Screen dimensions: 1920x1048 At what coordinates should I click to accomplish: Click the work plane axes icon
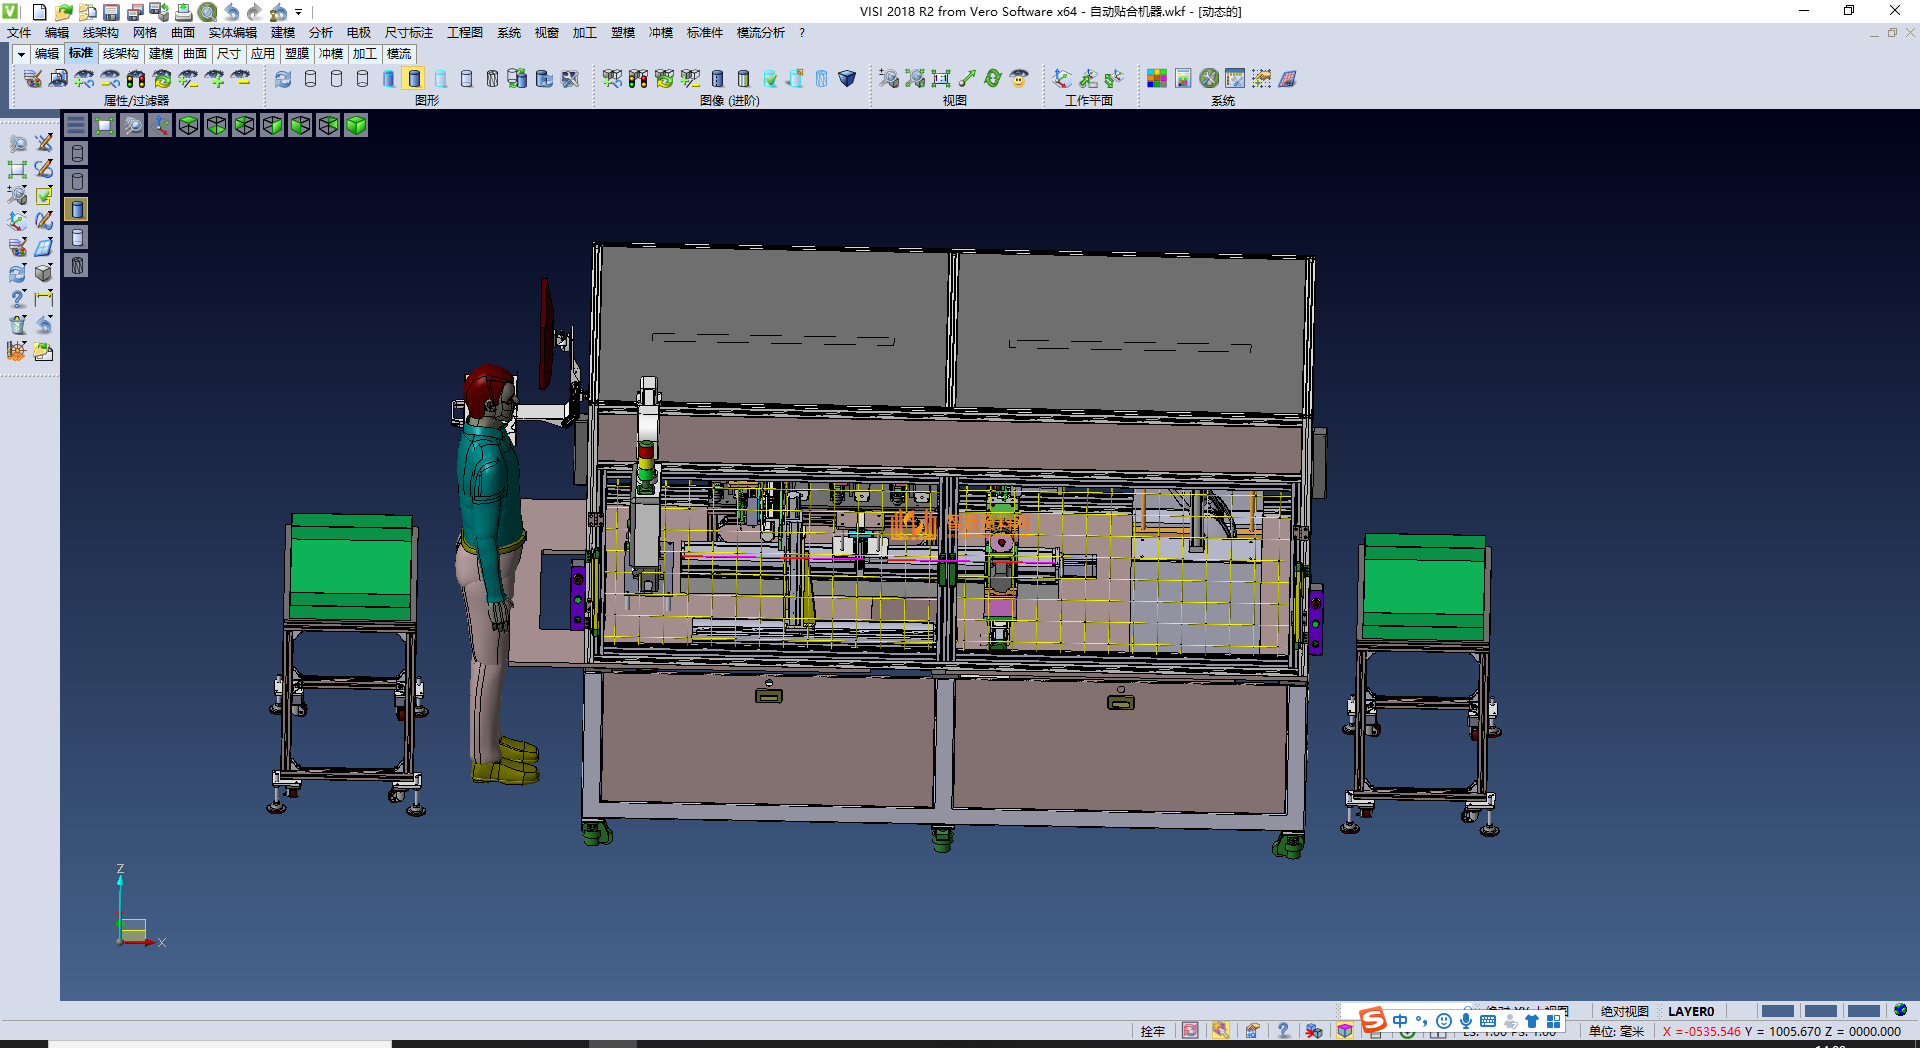coord(1062,78)
